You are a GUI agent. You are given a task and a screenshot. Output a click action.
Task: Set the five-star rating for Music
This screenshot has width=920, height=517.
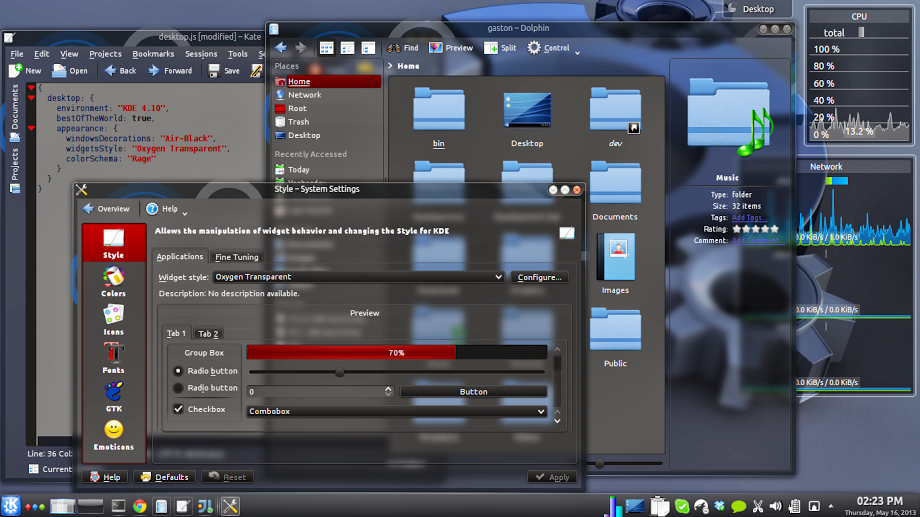coord(774,229)
